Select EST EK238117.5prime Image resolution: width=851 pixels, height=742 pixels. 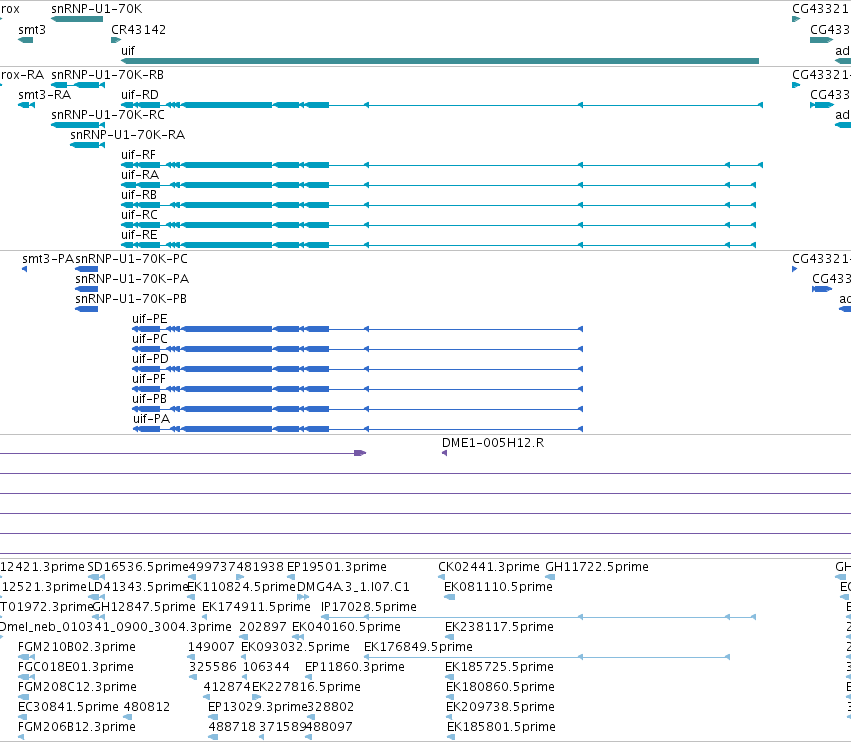[x=449, y=637]
